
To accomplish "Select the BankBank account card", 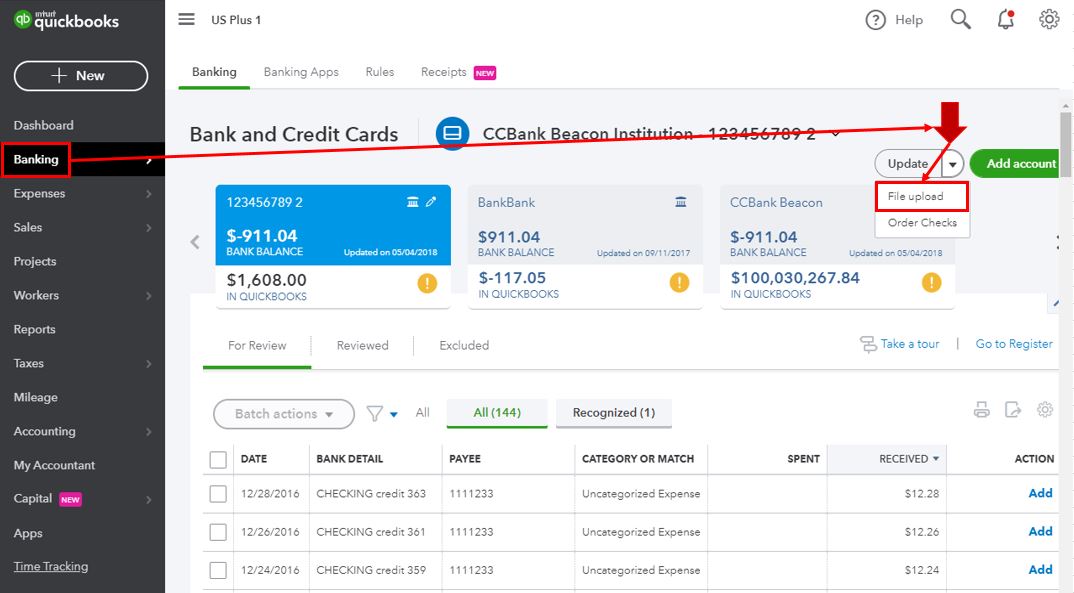I will 585,247.
